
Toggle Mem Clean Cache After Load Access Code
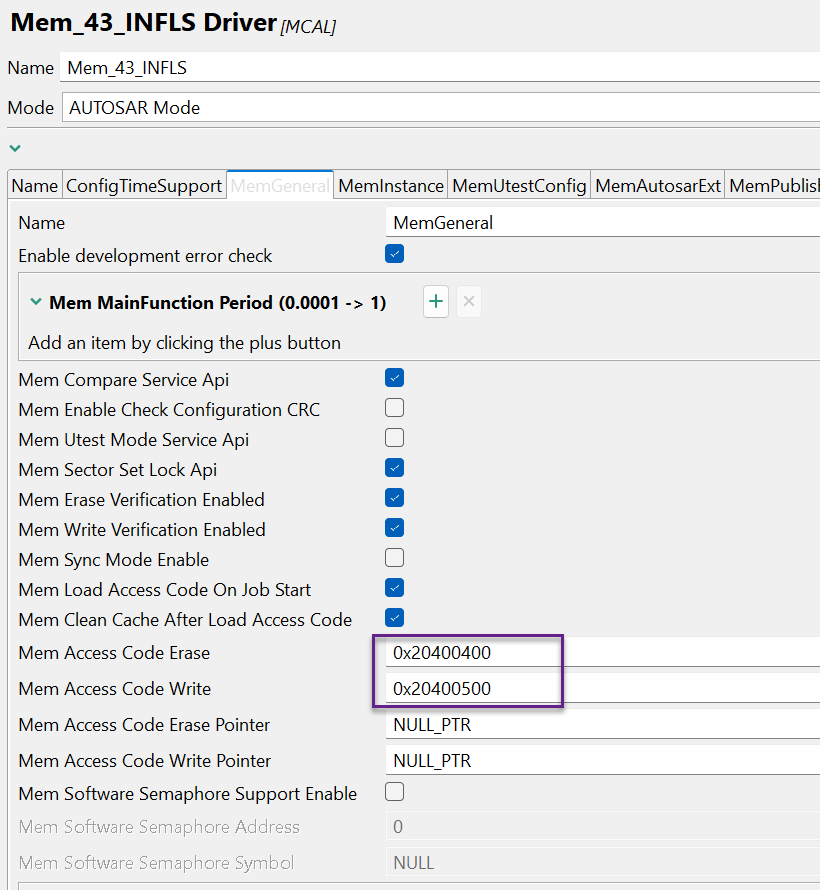point(394,618)
